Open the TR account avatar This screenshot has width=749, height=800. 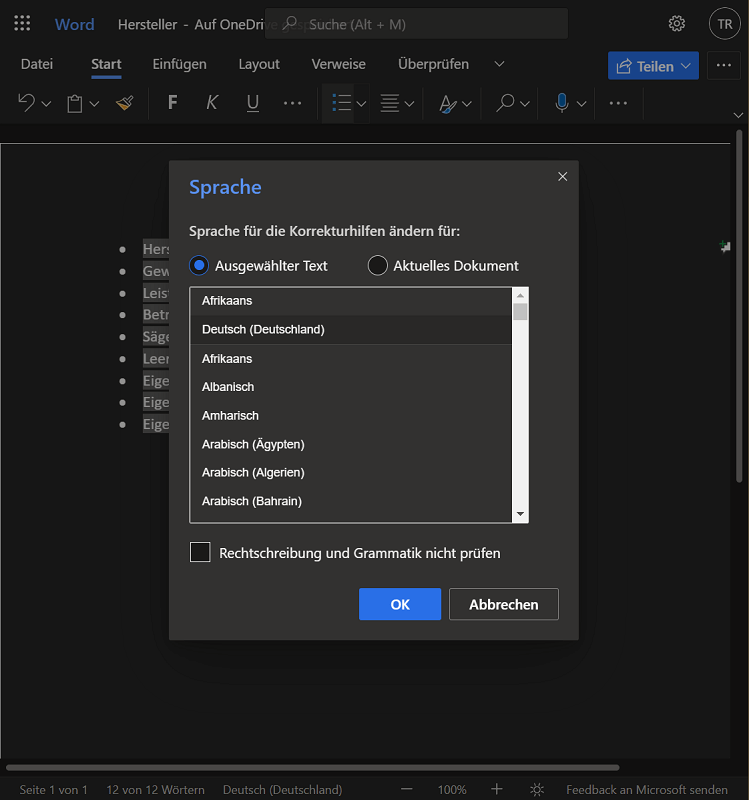click(725, 24)
